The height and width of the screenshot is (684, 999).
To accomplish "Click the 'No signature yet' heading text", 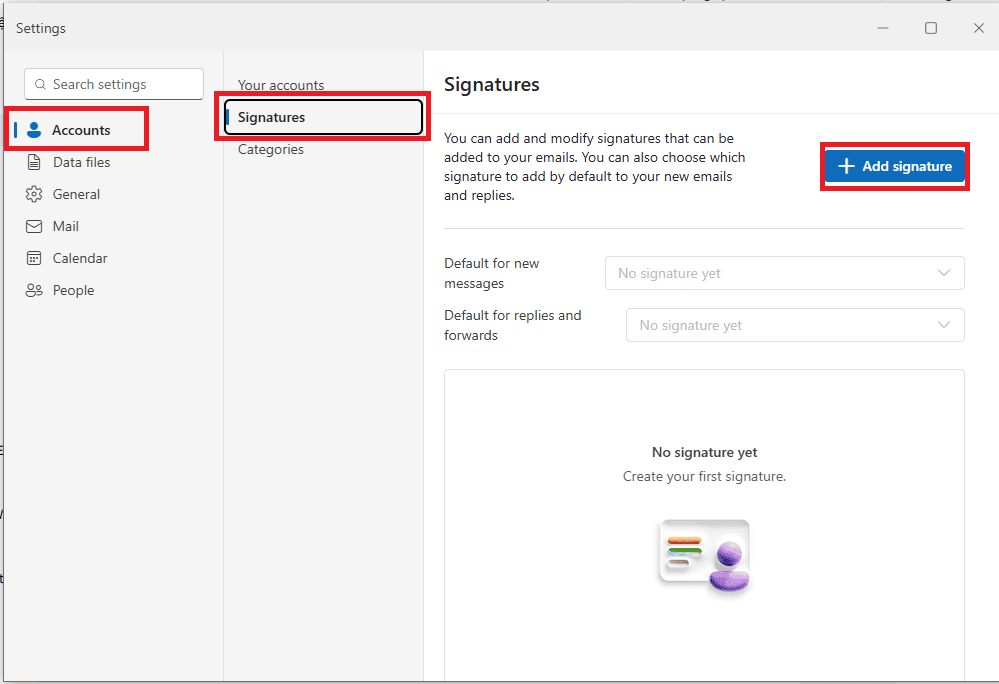I will (705, 452).
